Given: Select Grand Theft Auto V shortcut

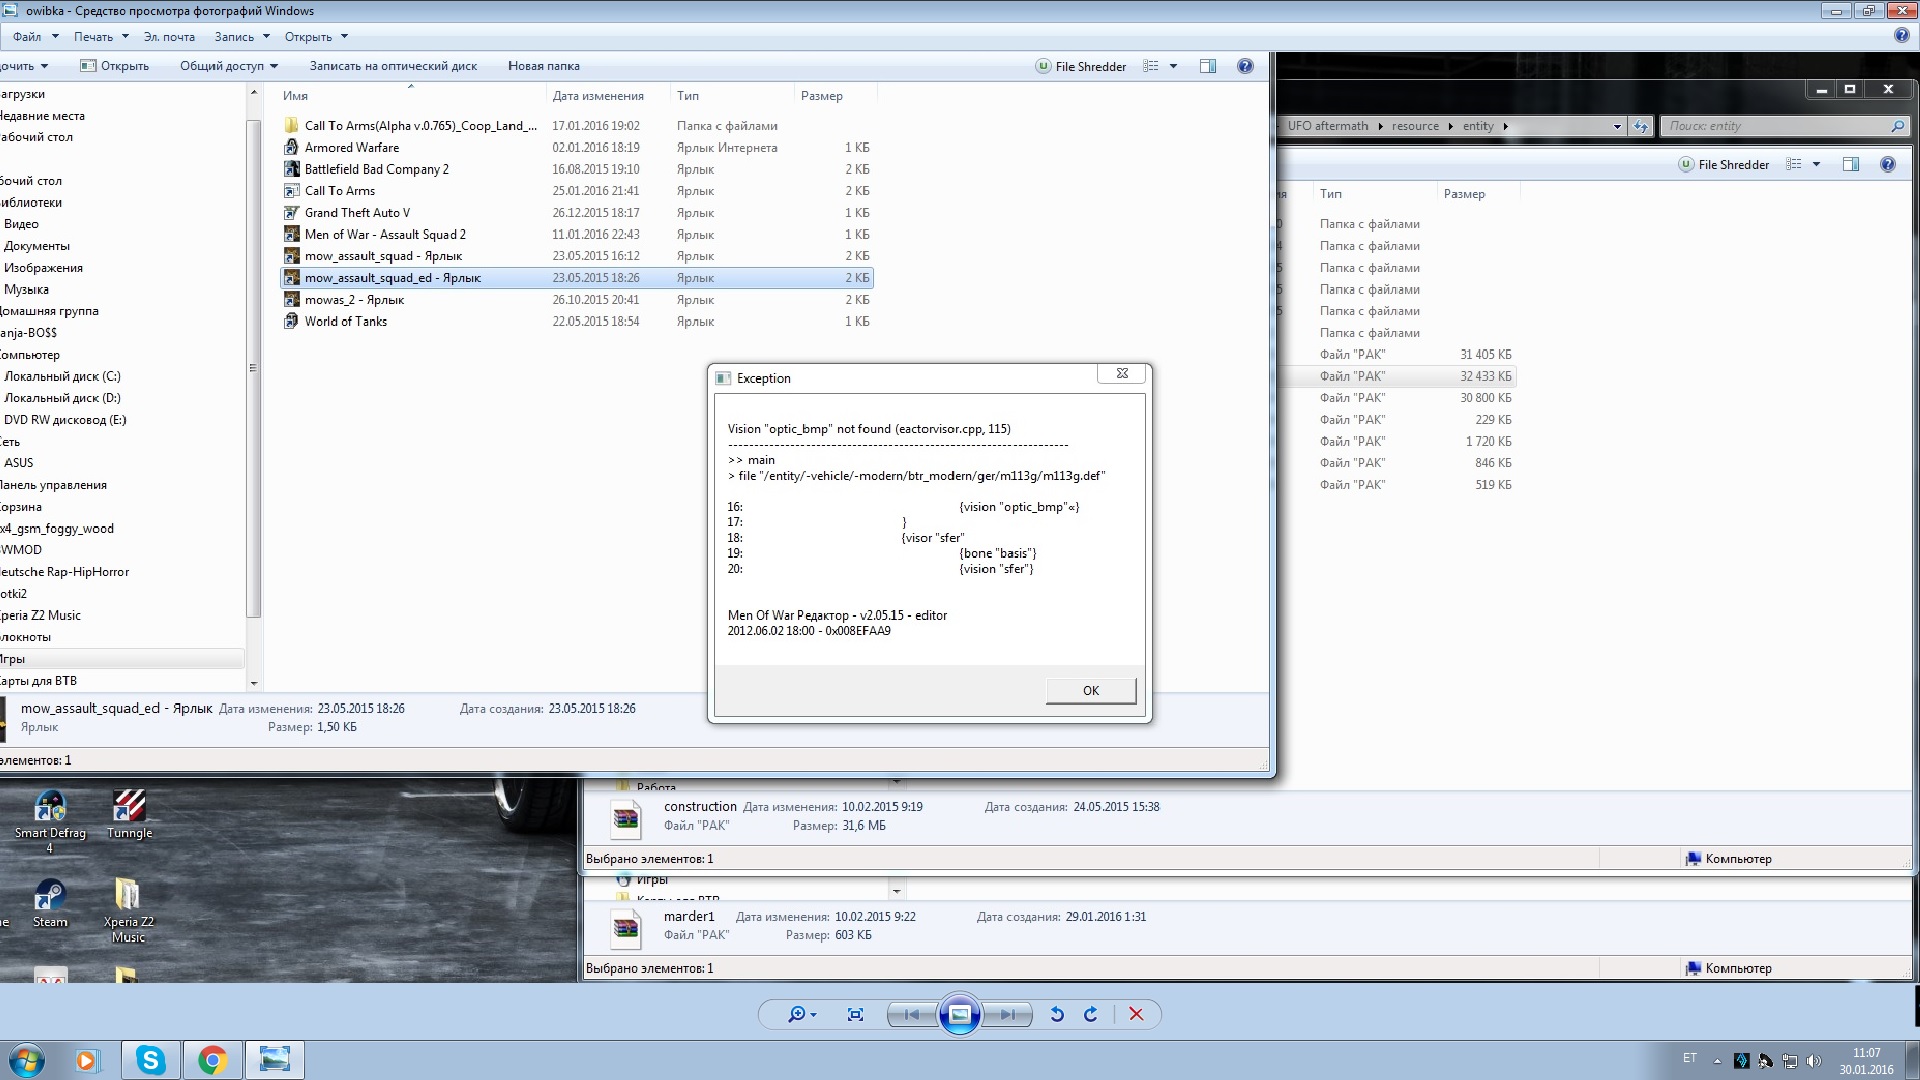Looking at the screenshot, I should (x=357, y=213).
